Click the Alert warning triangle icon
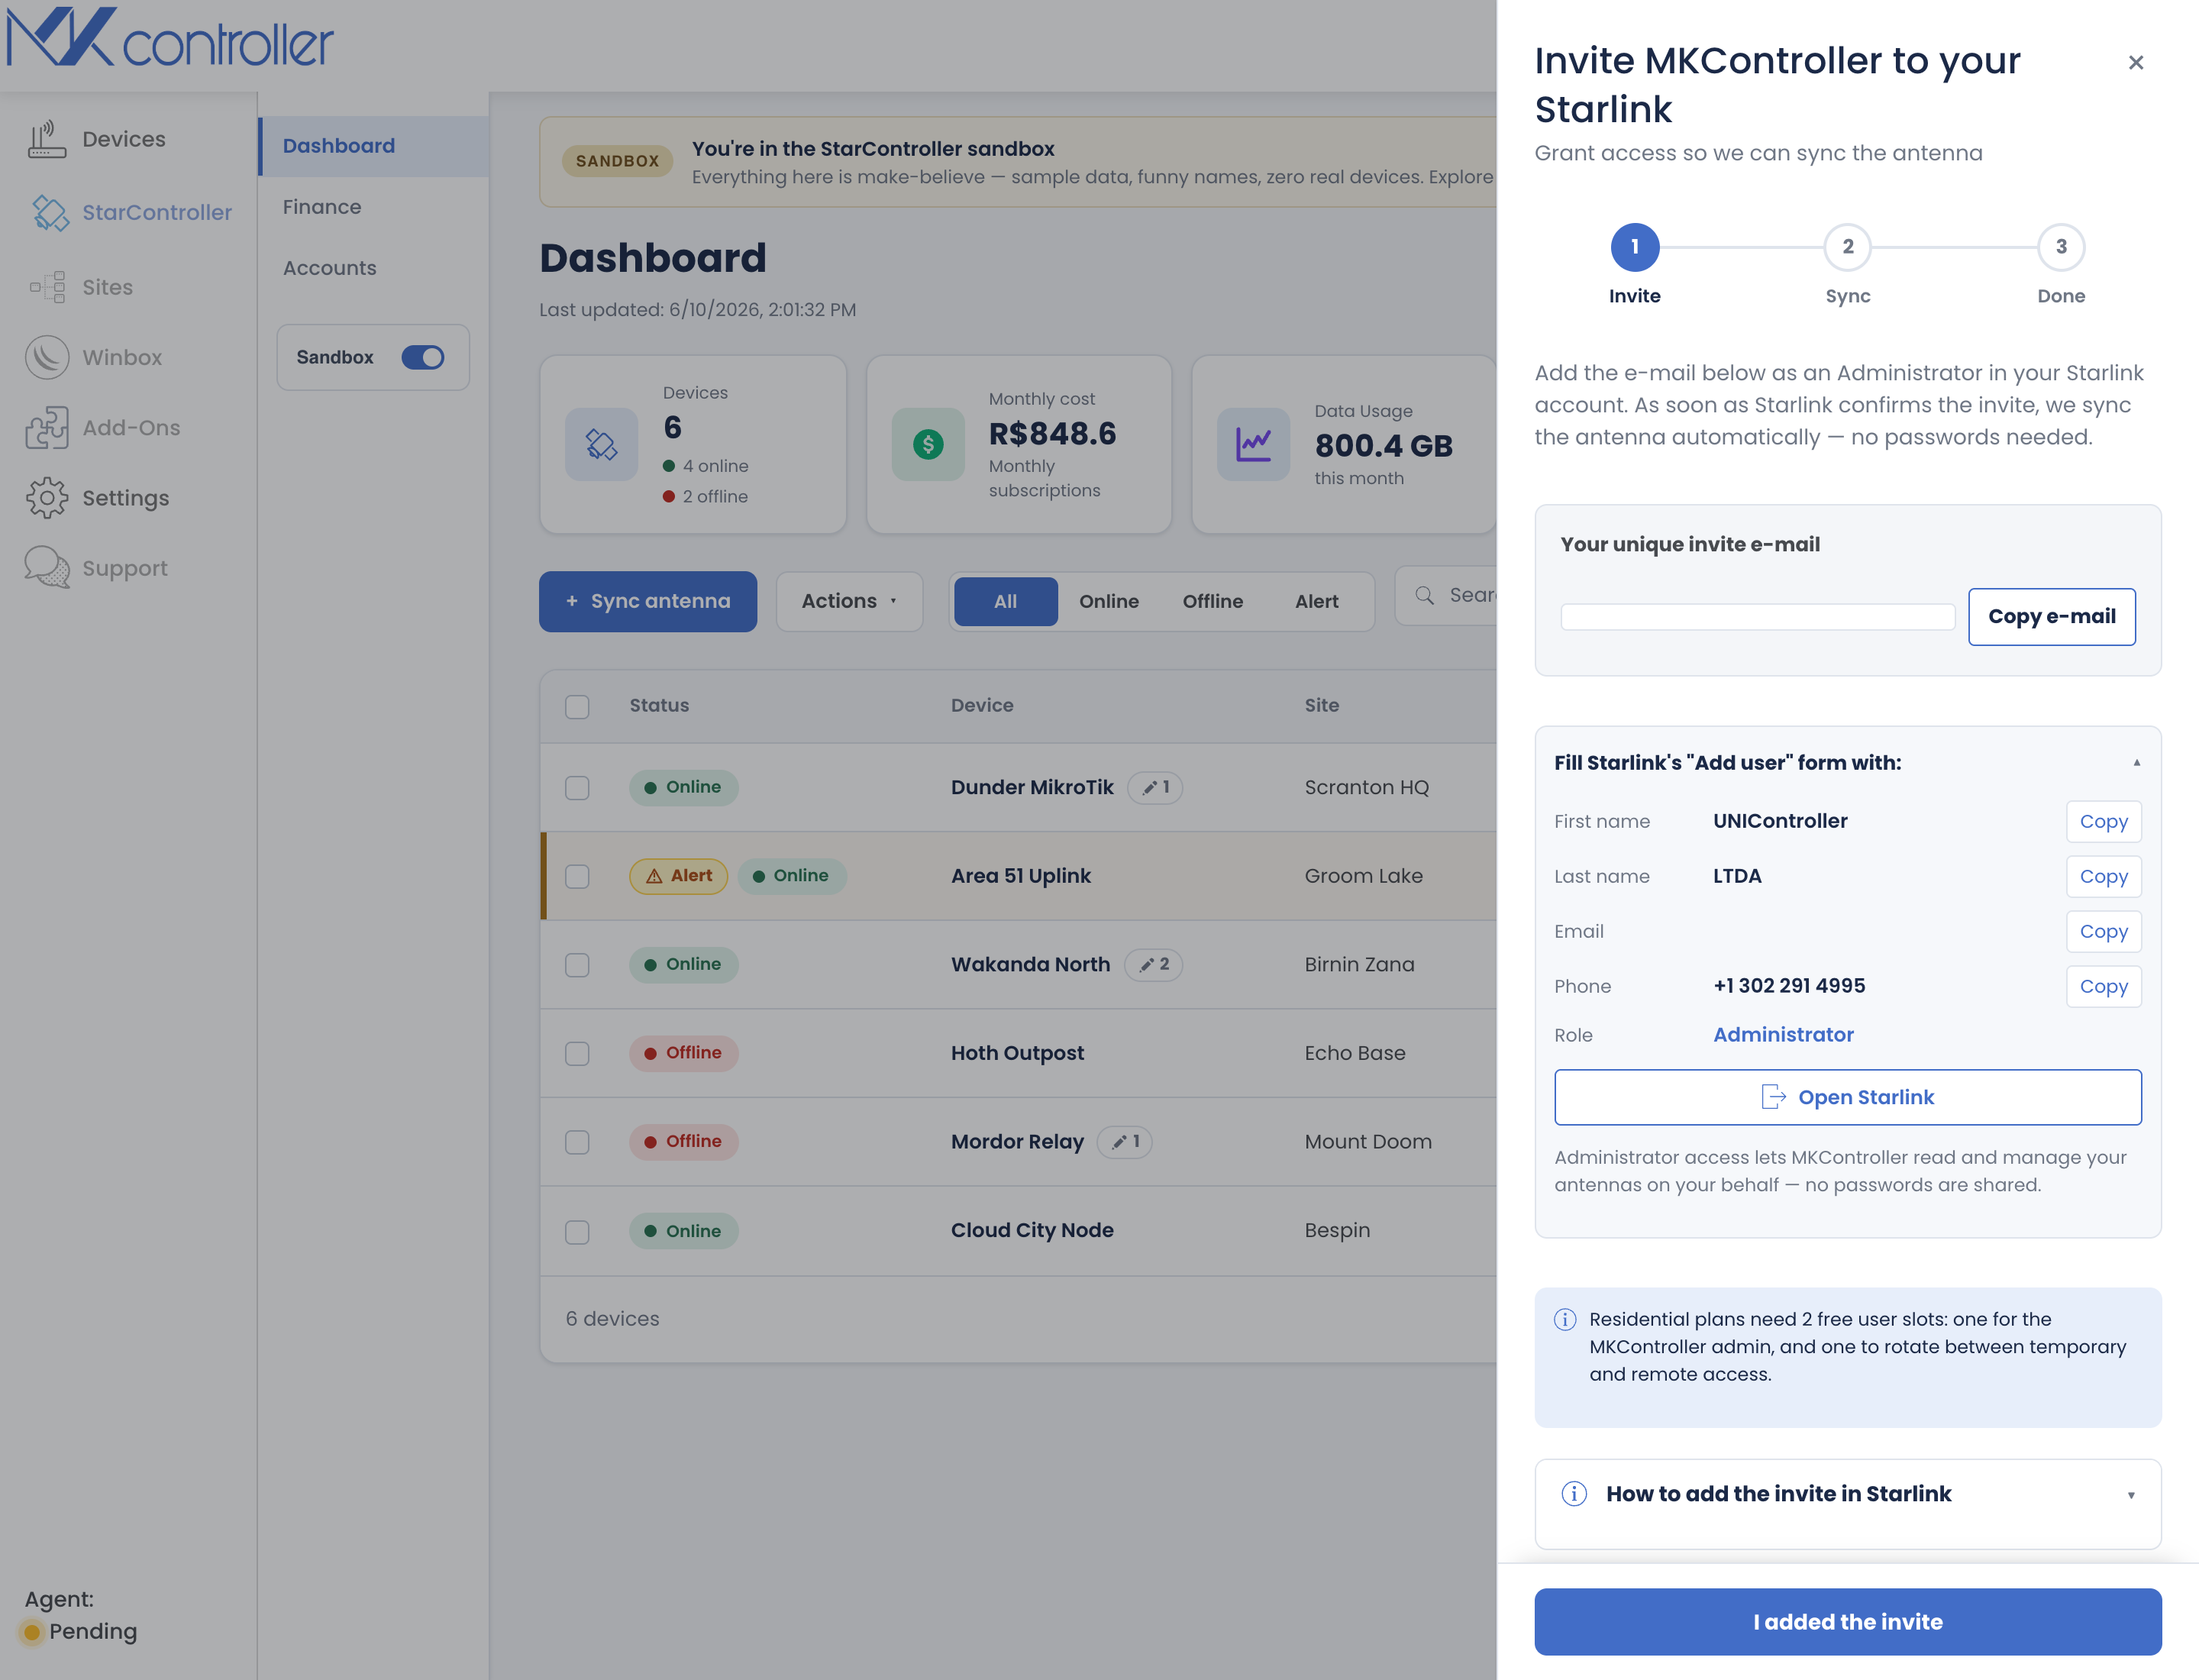The height and width of the screenshot is (1680, 2199). (x=654, y=876)
